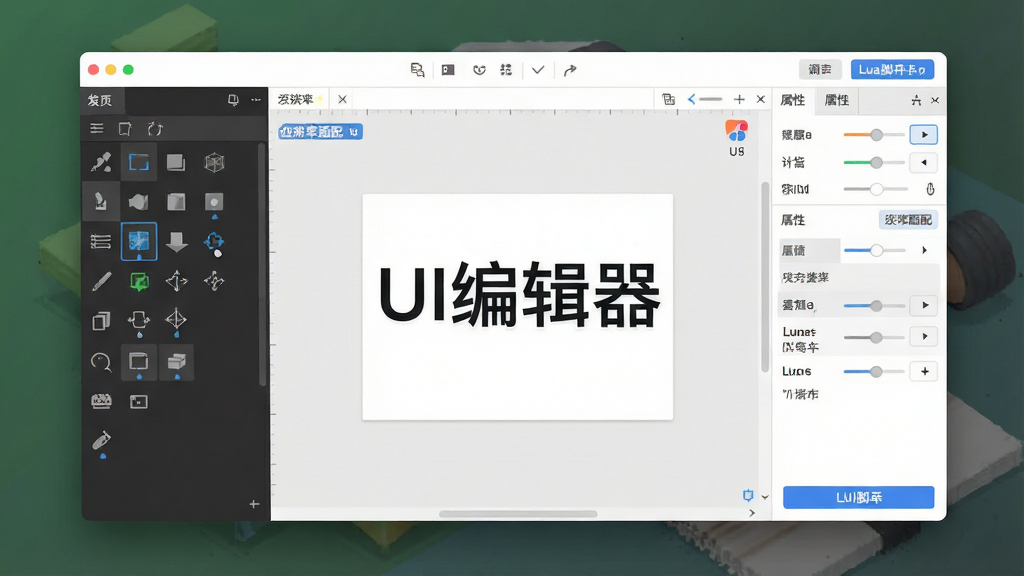Click the blue tag label at canvas top left
The width and height of the screenshot is (1024, 576).
tap(320, 131)
